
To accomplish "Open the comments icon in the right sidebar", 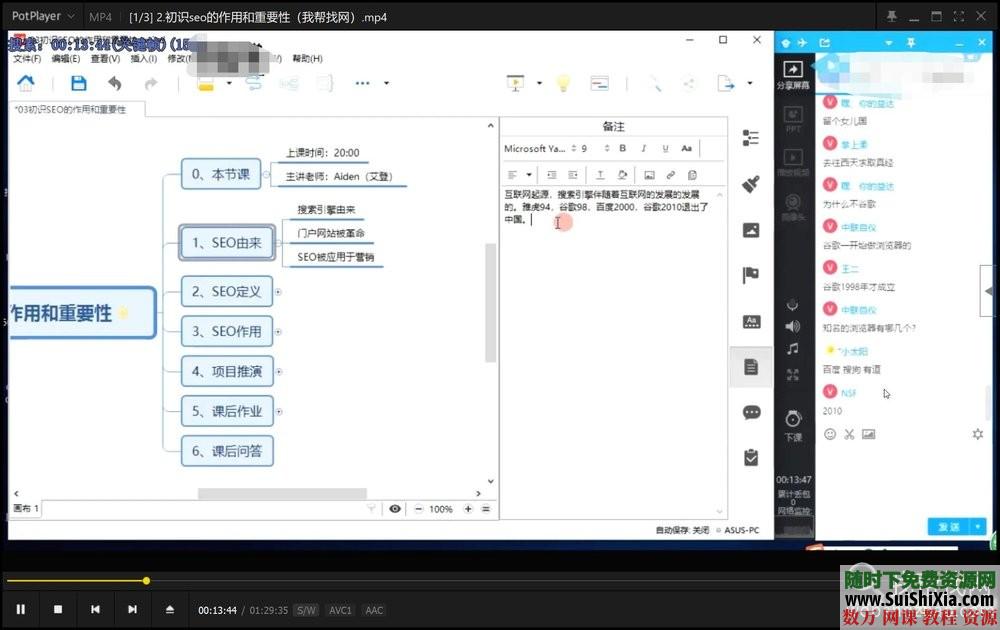I will click(x=753, y=412).
